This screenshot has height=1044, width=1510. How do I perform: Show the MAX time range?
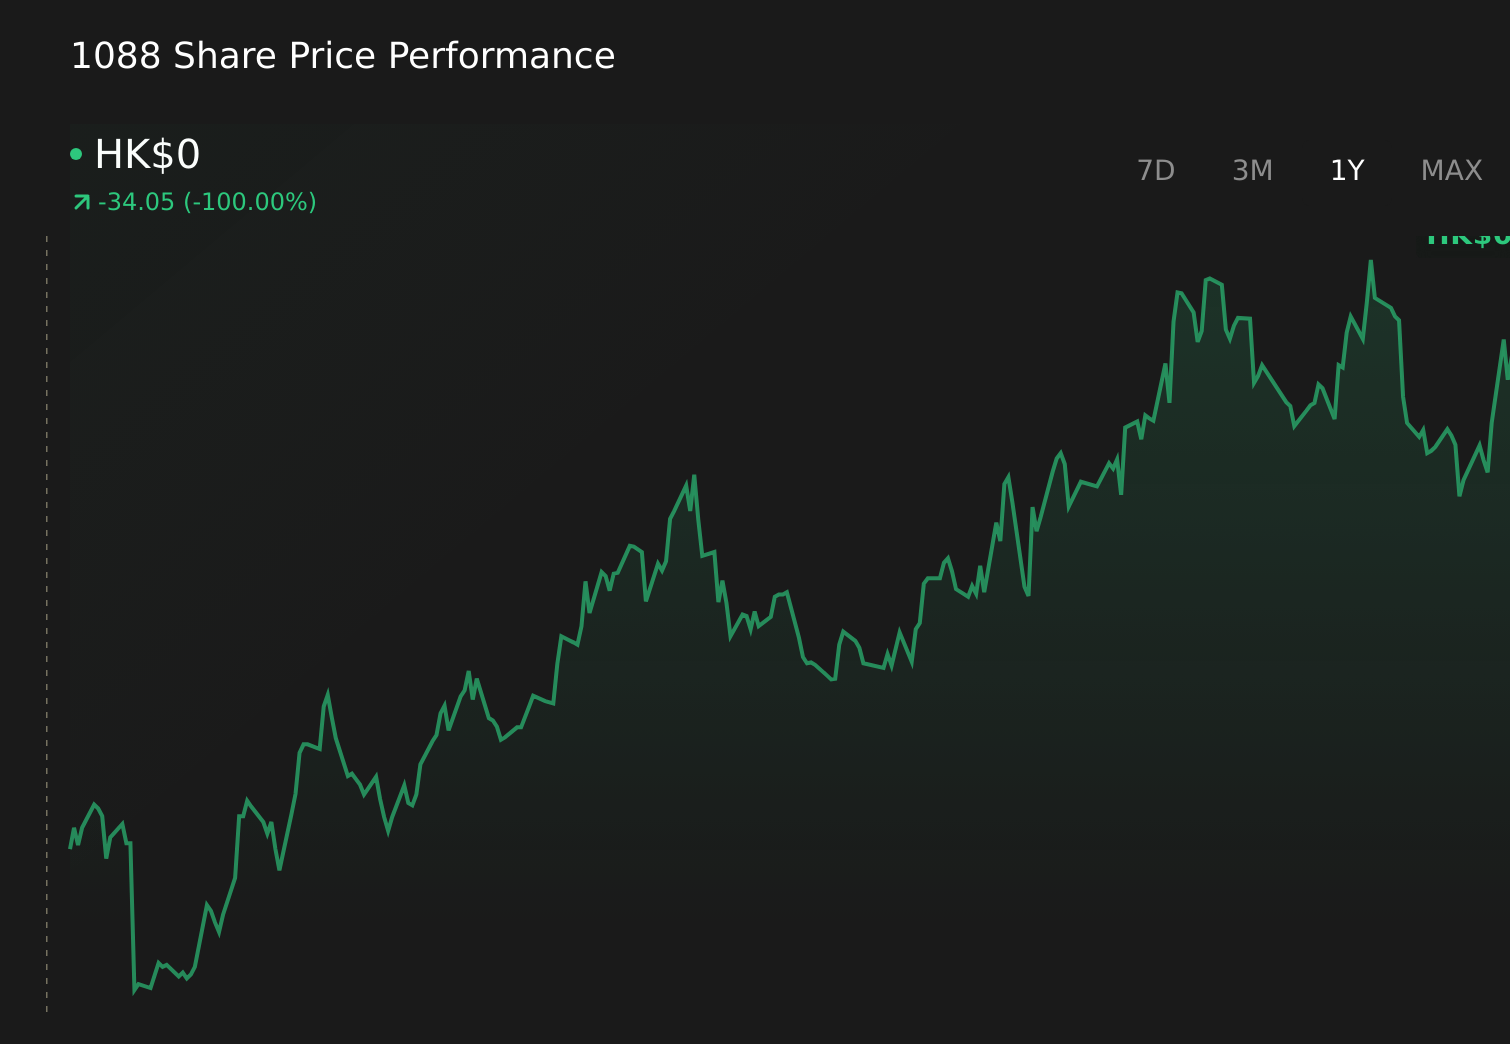coord(1451,171)
